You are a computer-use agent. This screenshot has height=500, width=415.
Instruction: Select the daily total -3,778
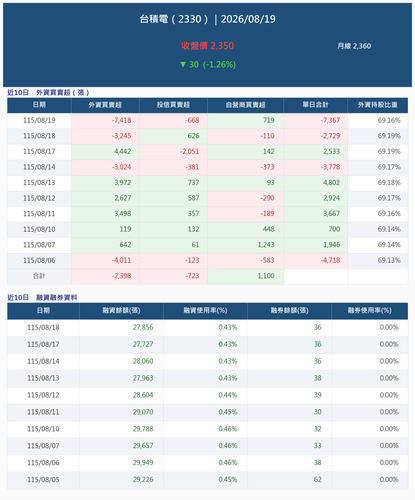[x=330, y=167]
